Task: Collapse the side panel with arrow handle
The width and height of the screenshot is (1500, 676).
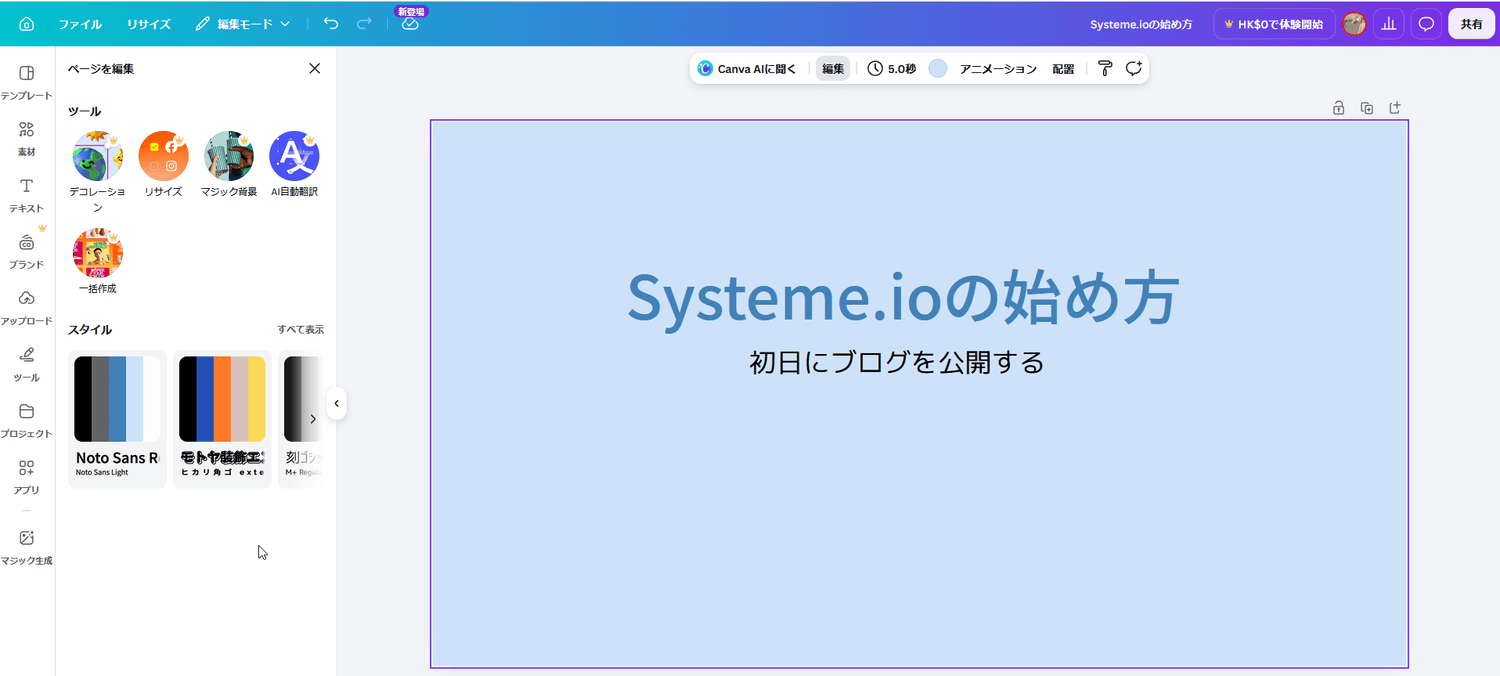Action: pyautogui.click(x=337, y=404)
